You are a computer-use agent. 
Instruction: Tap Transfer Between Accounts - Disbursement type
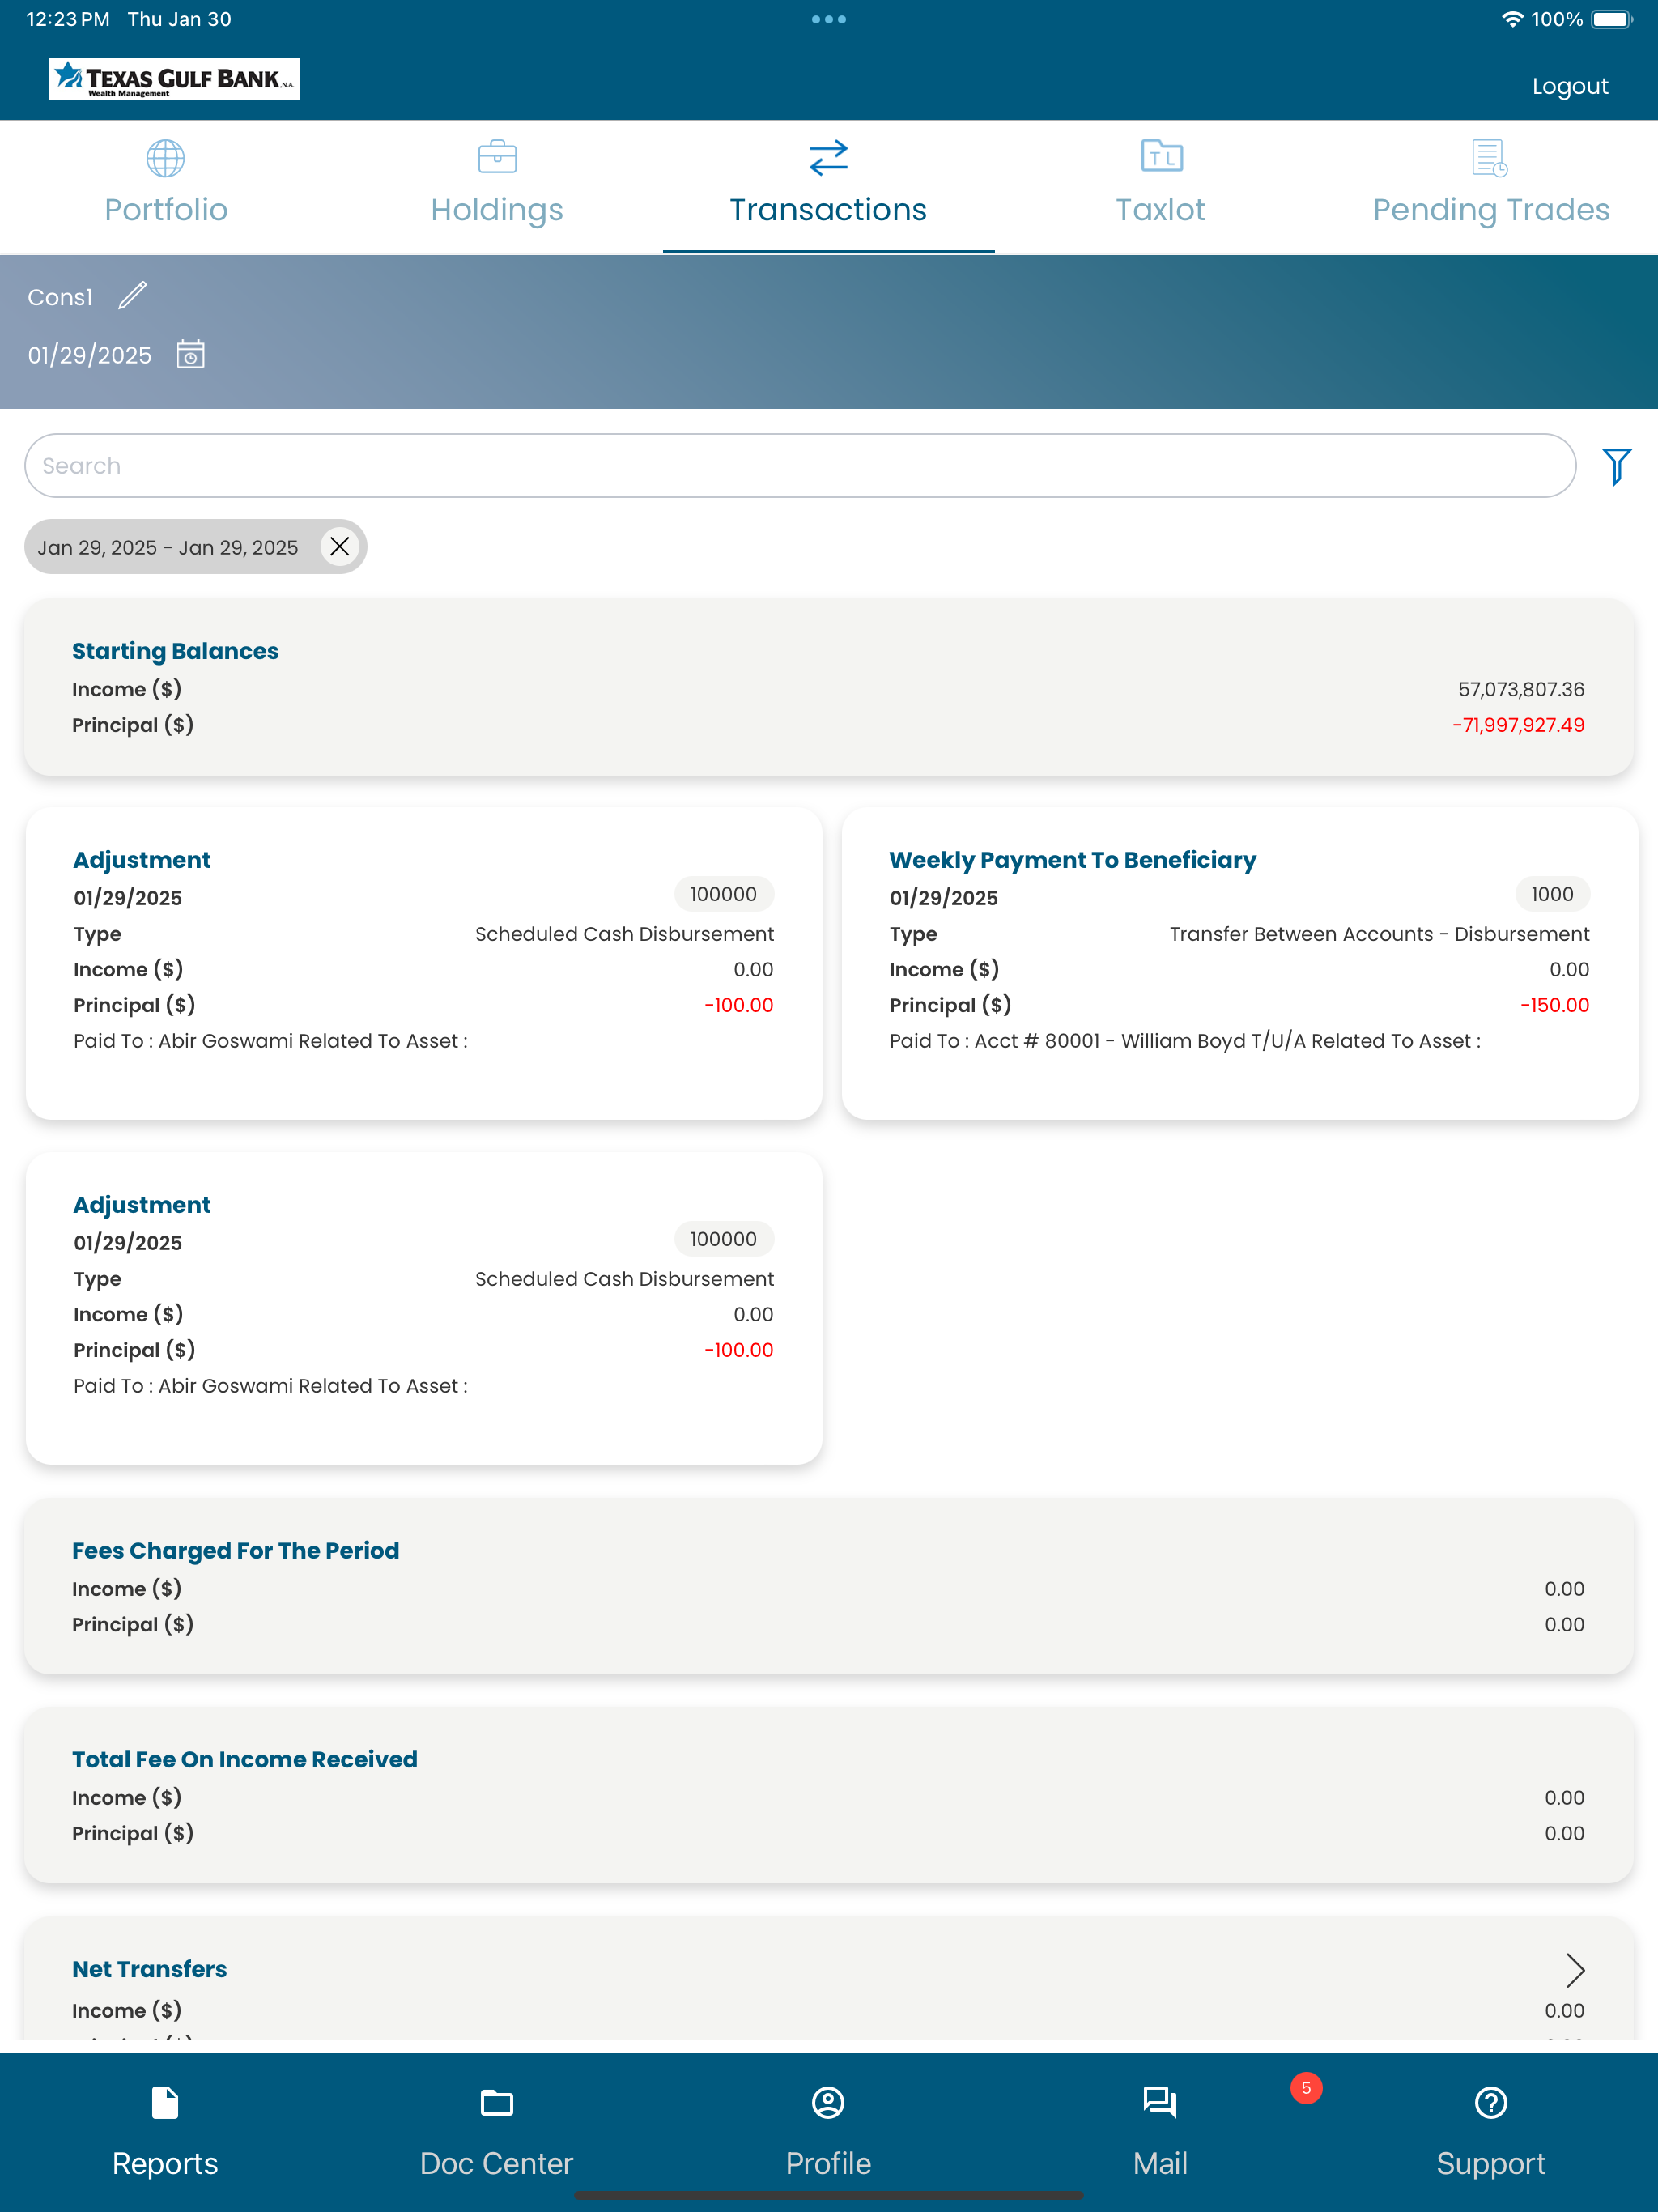(1379, 934)
